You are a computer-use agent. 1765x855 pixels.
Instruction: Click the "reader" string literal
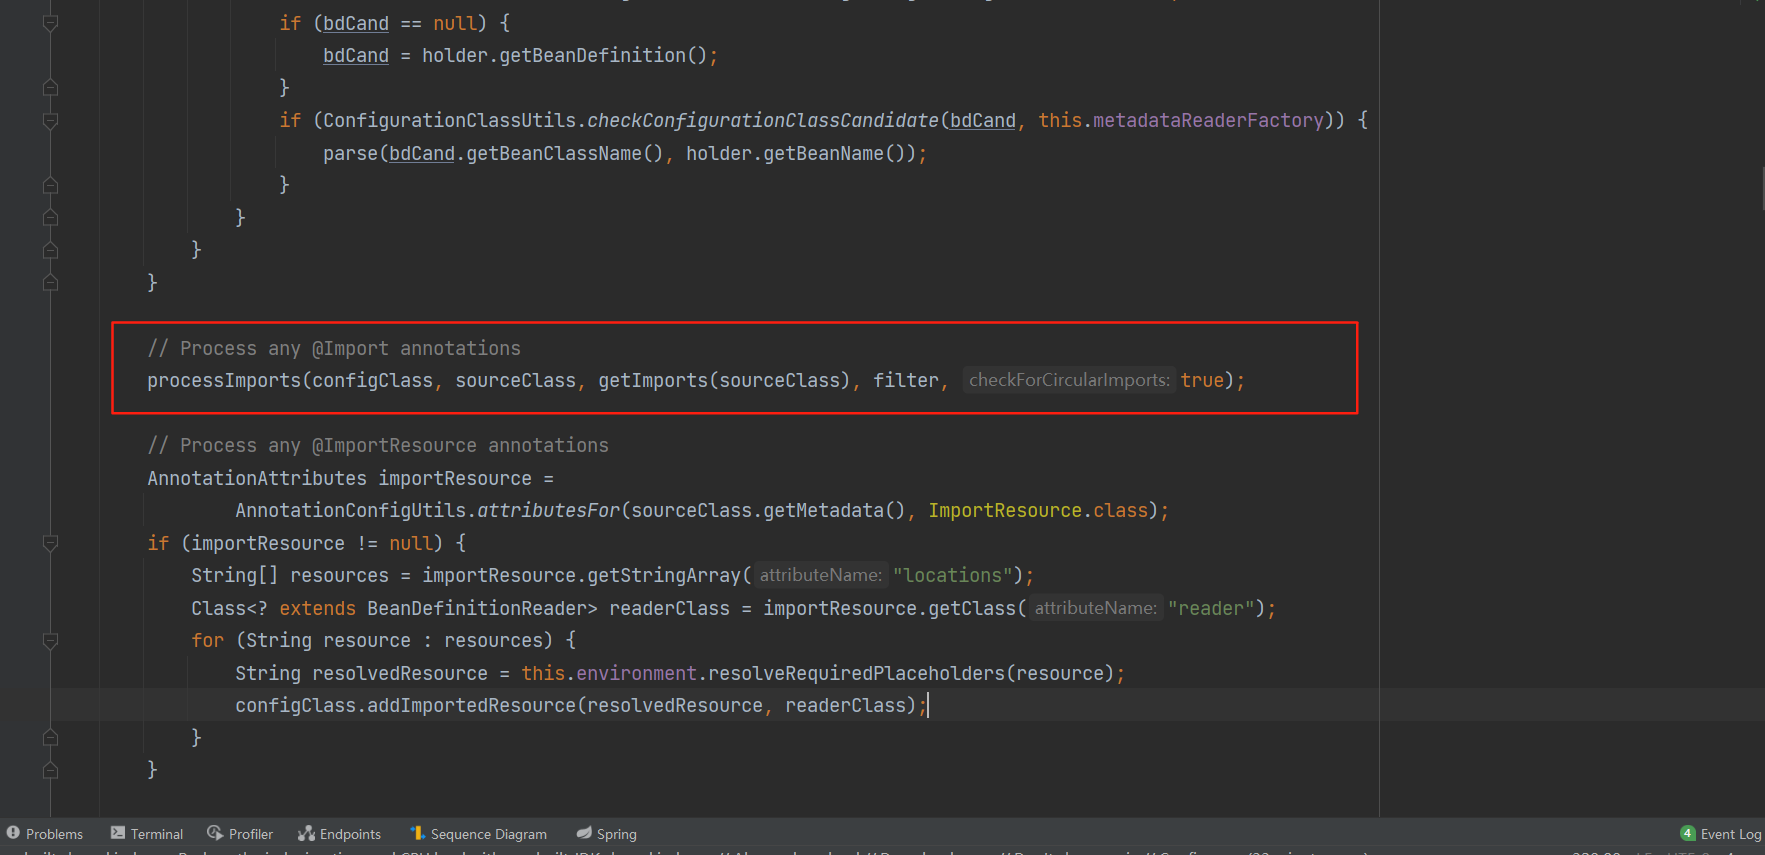coord(1211,608)
